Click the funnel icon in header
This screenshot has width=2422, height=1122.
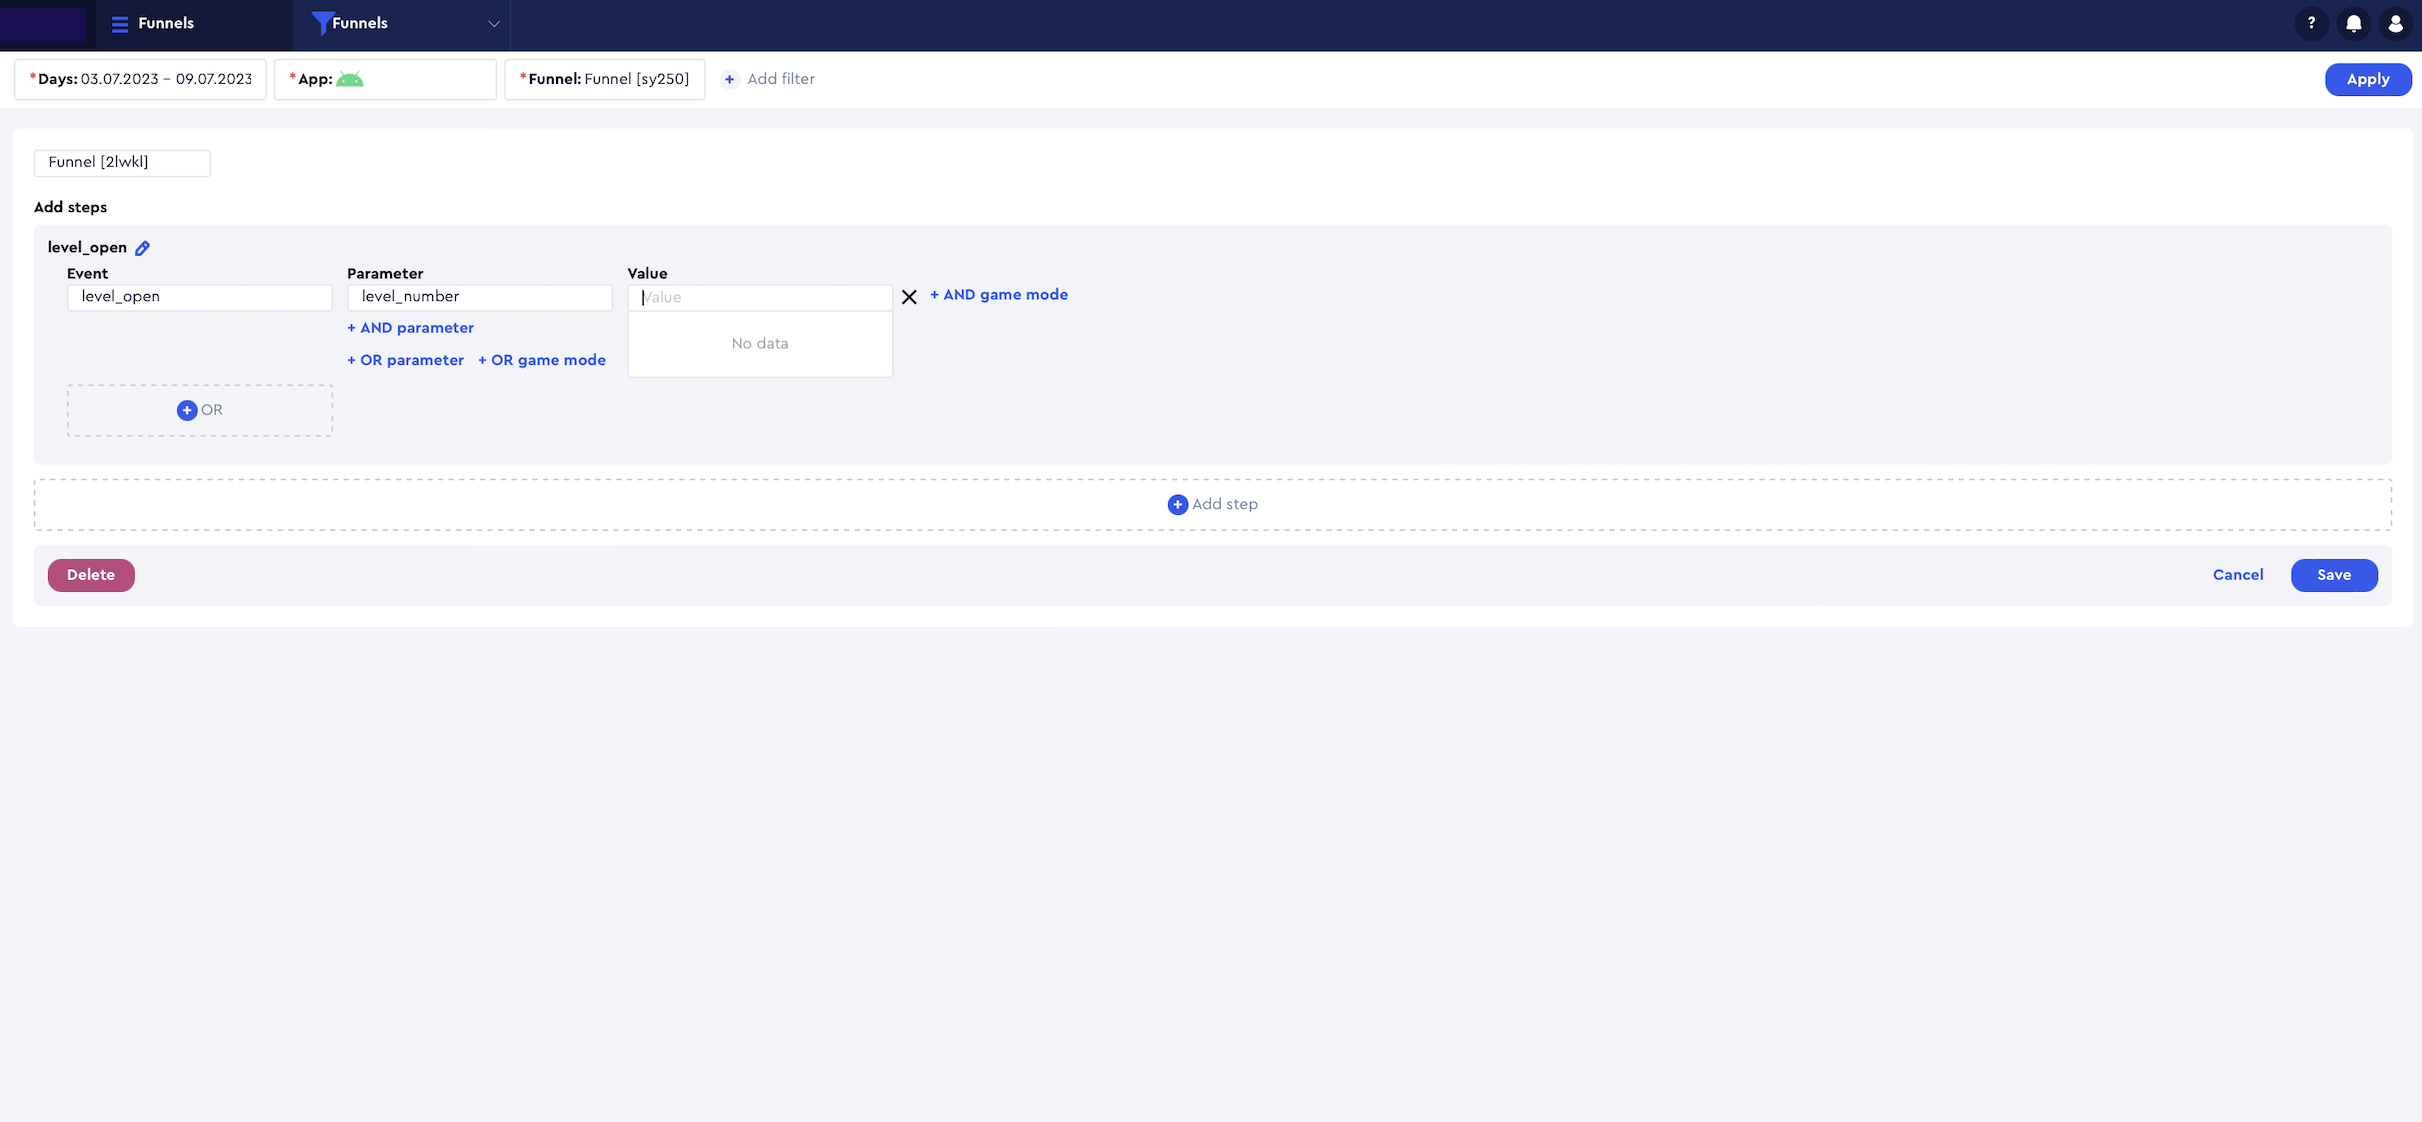[x=321, y=23]
